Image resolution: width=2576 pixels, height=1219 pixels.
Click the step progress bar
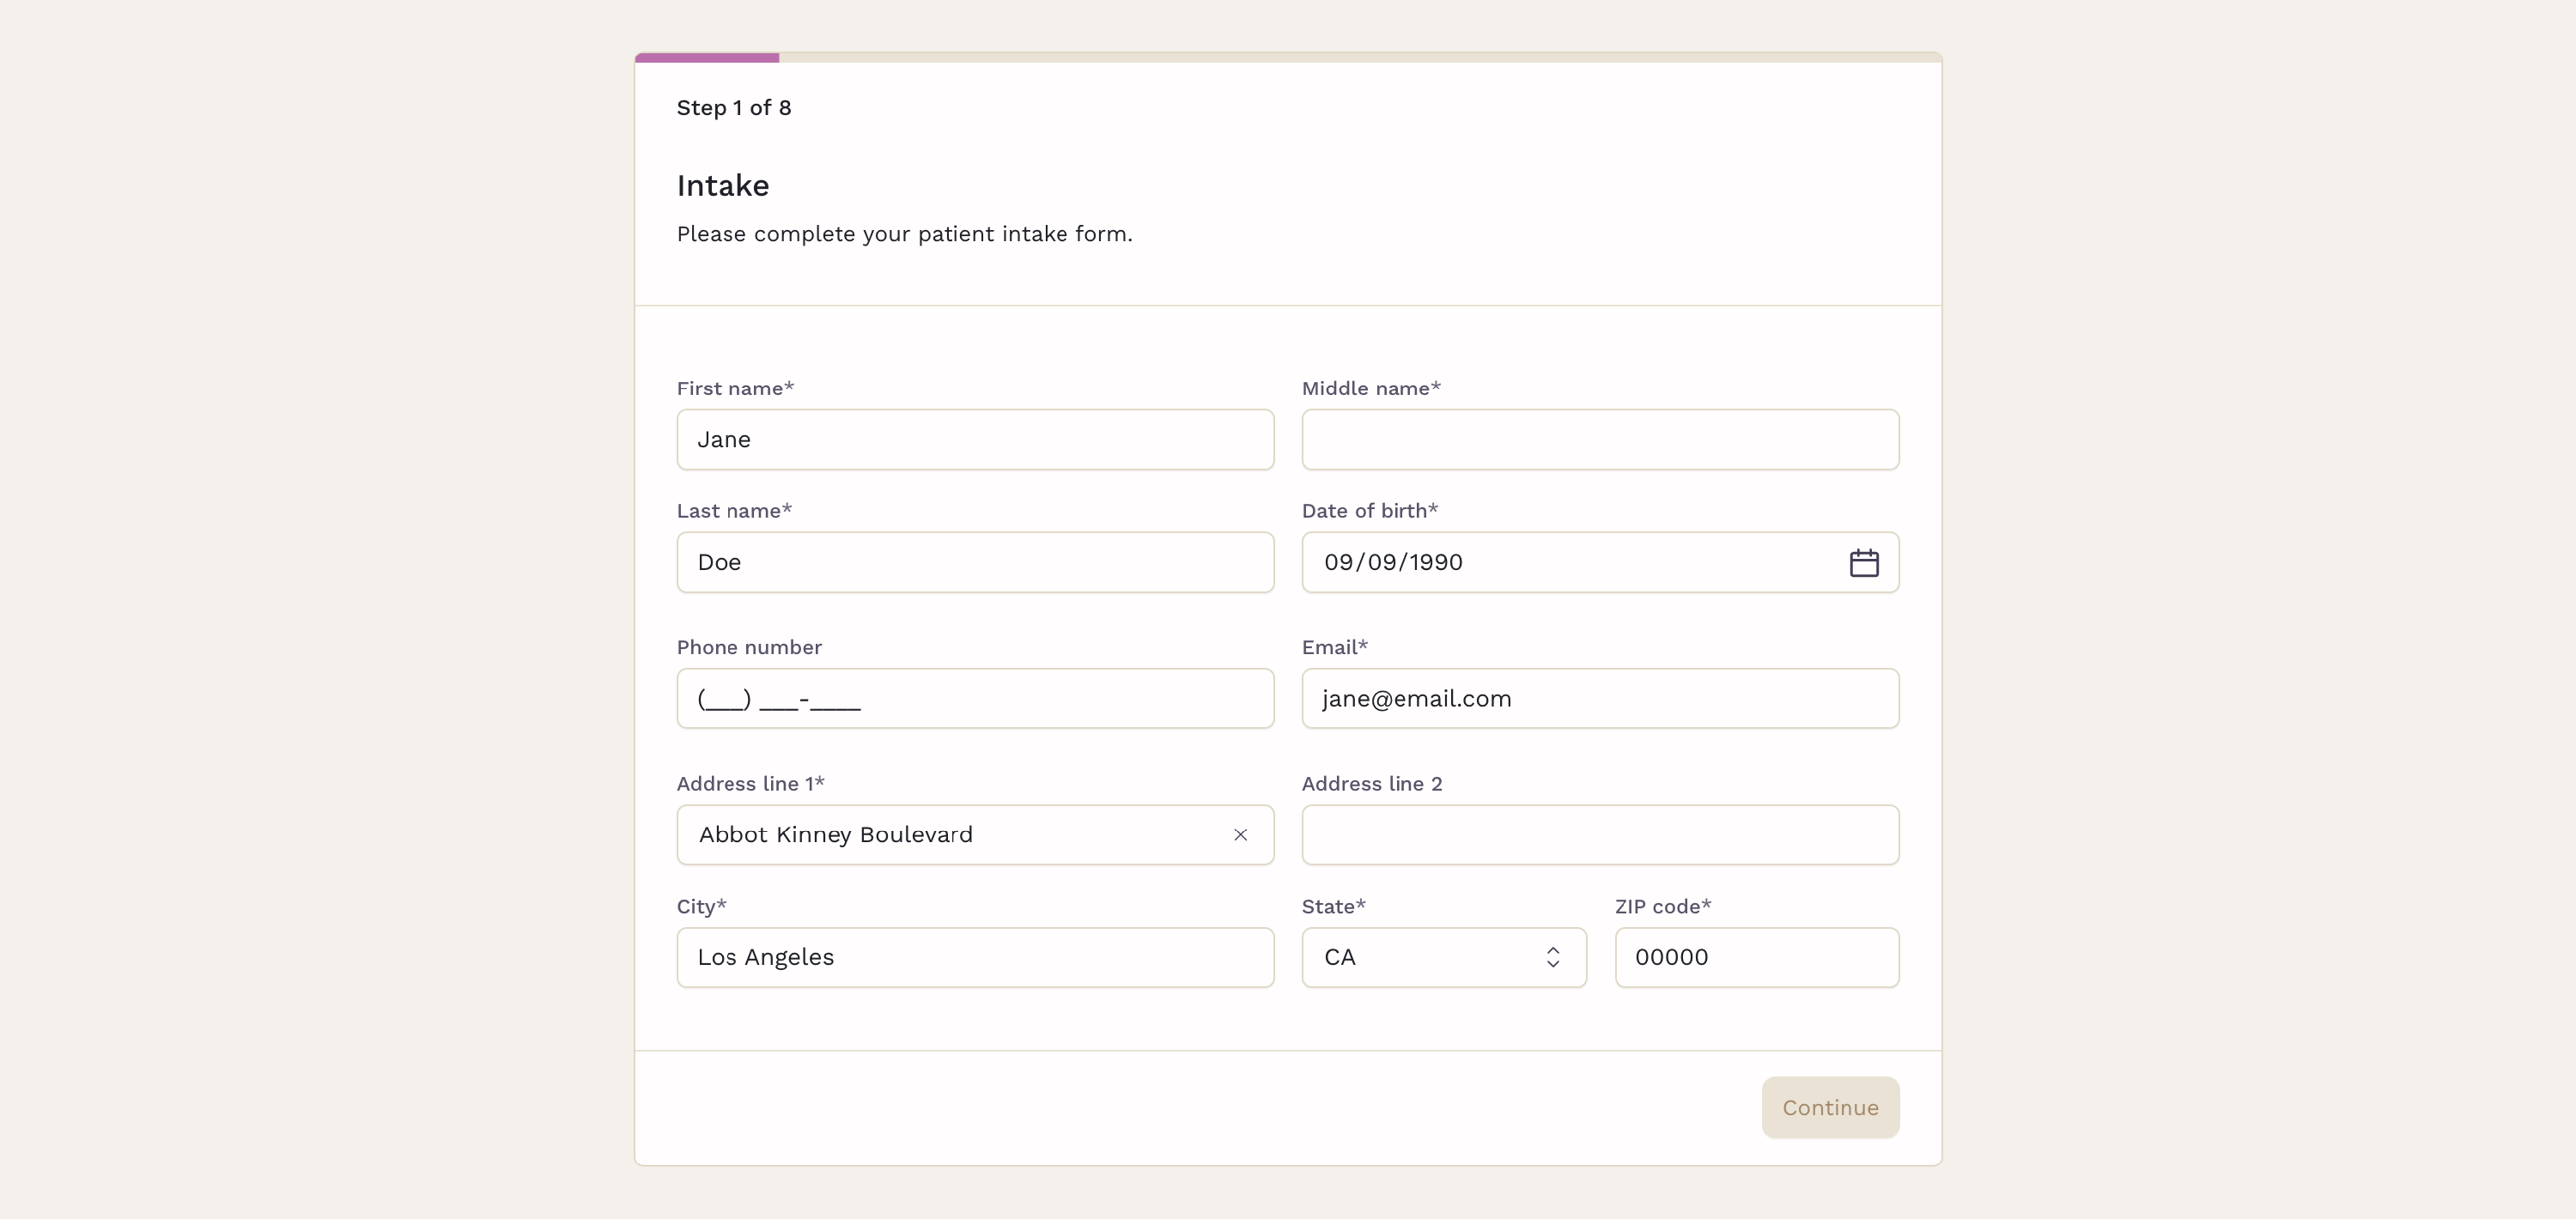1288,58
